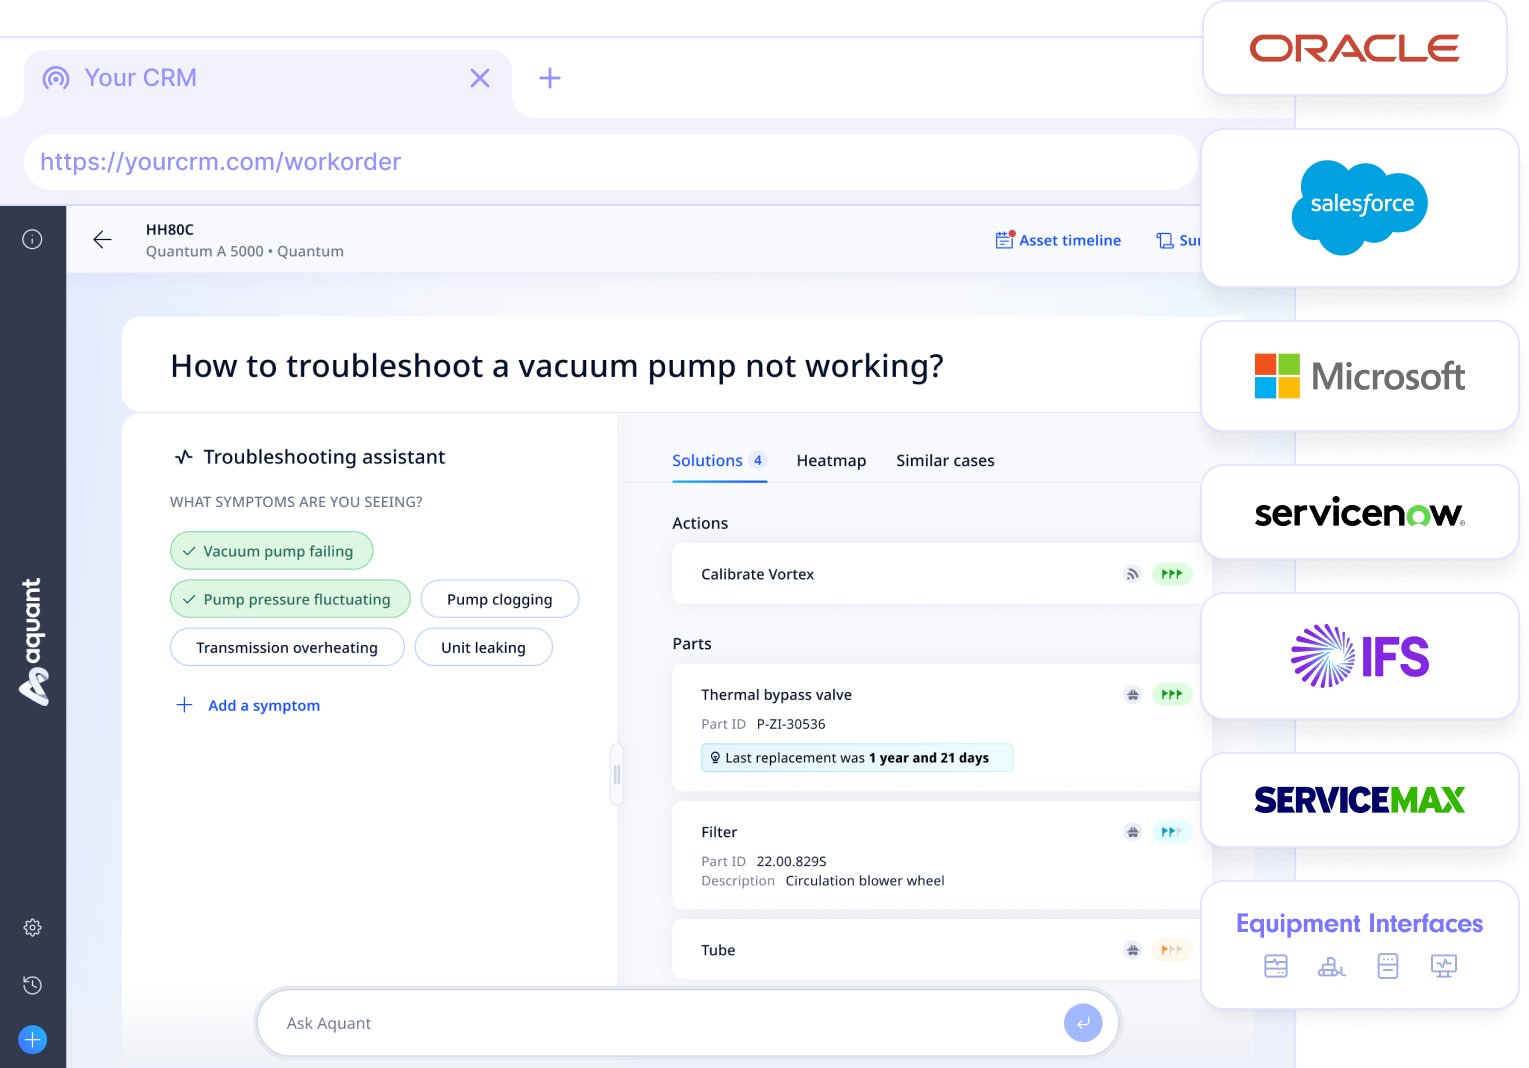Click the Salesforce integration card
1529x1068 pixels.
1360,208
